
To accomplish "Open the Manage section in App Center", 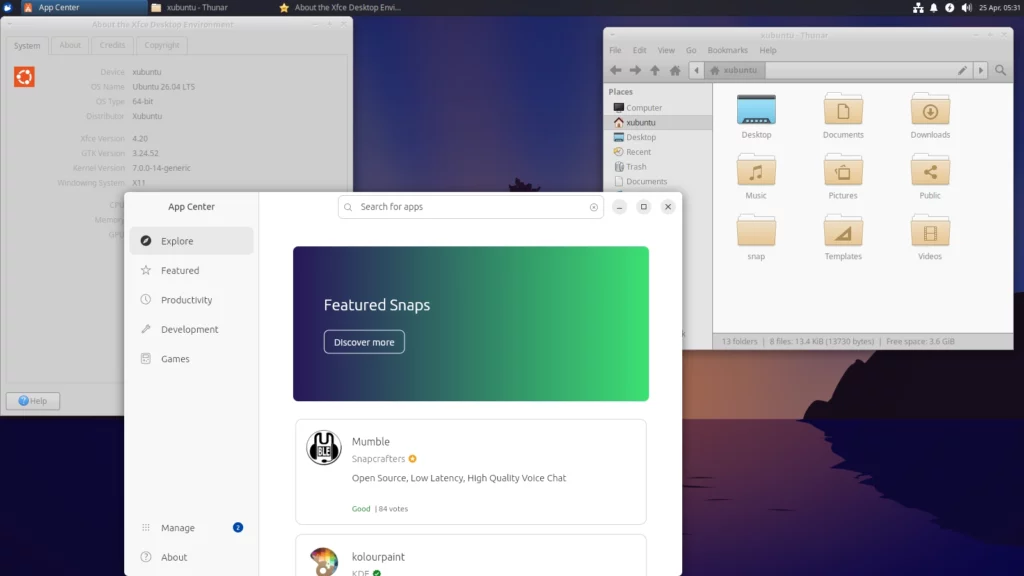I will [x=177, y=527].
